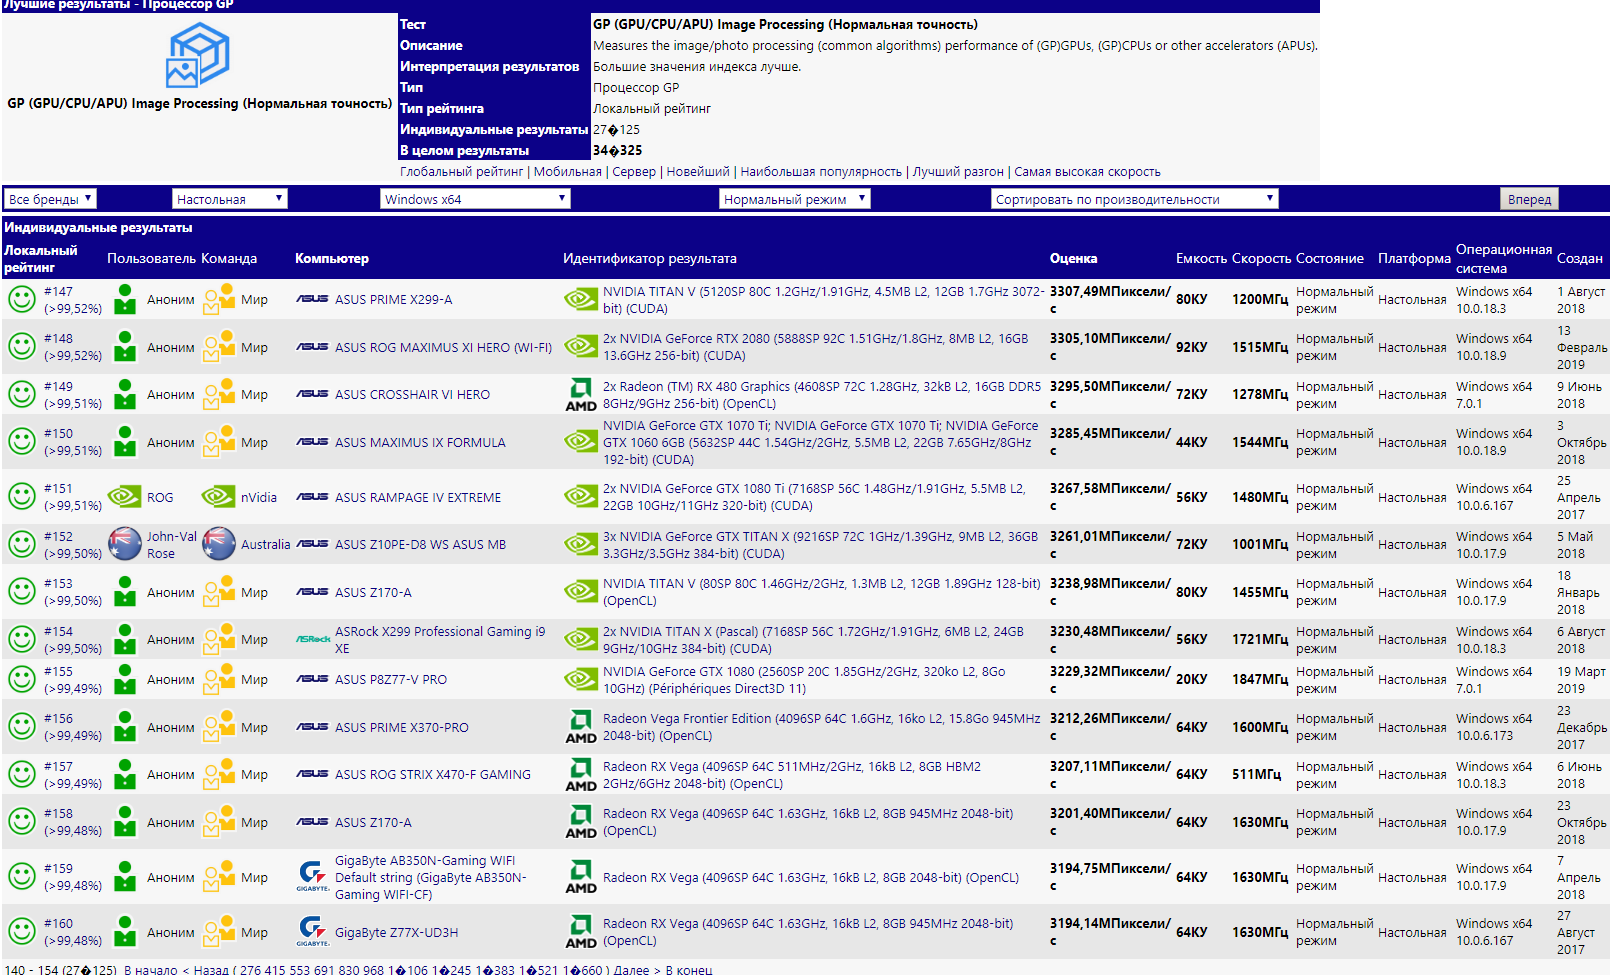This screenshot has width=1610, height=975.
Task: Click the NVIDIA logo beside team nVidia
Action: tap(218, 497)
